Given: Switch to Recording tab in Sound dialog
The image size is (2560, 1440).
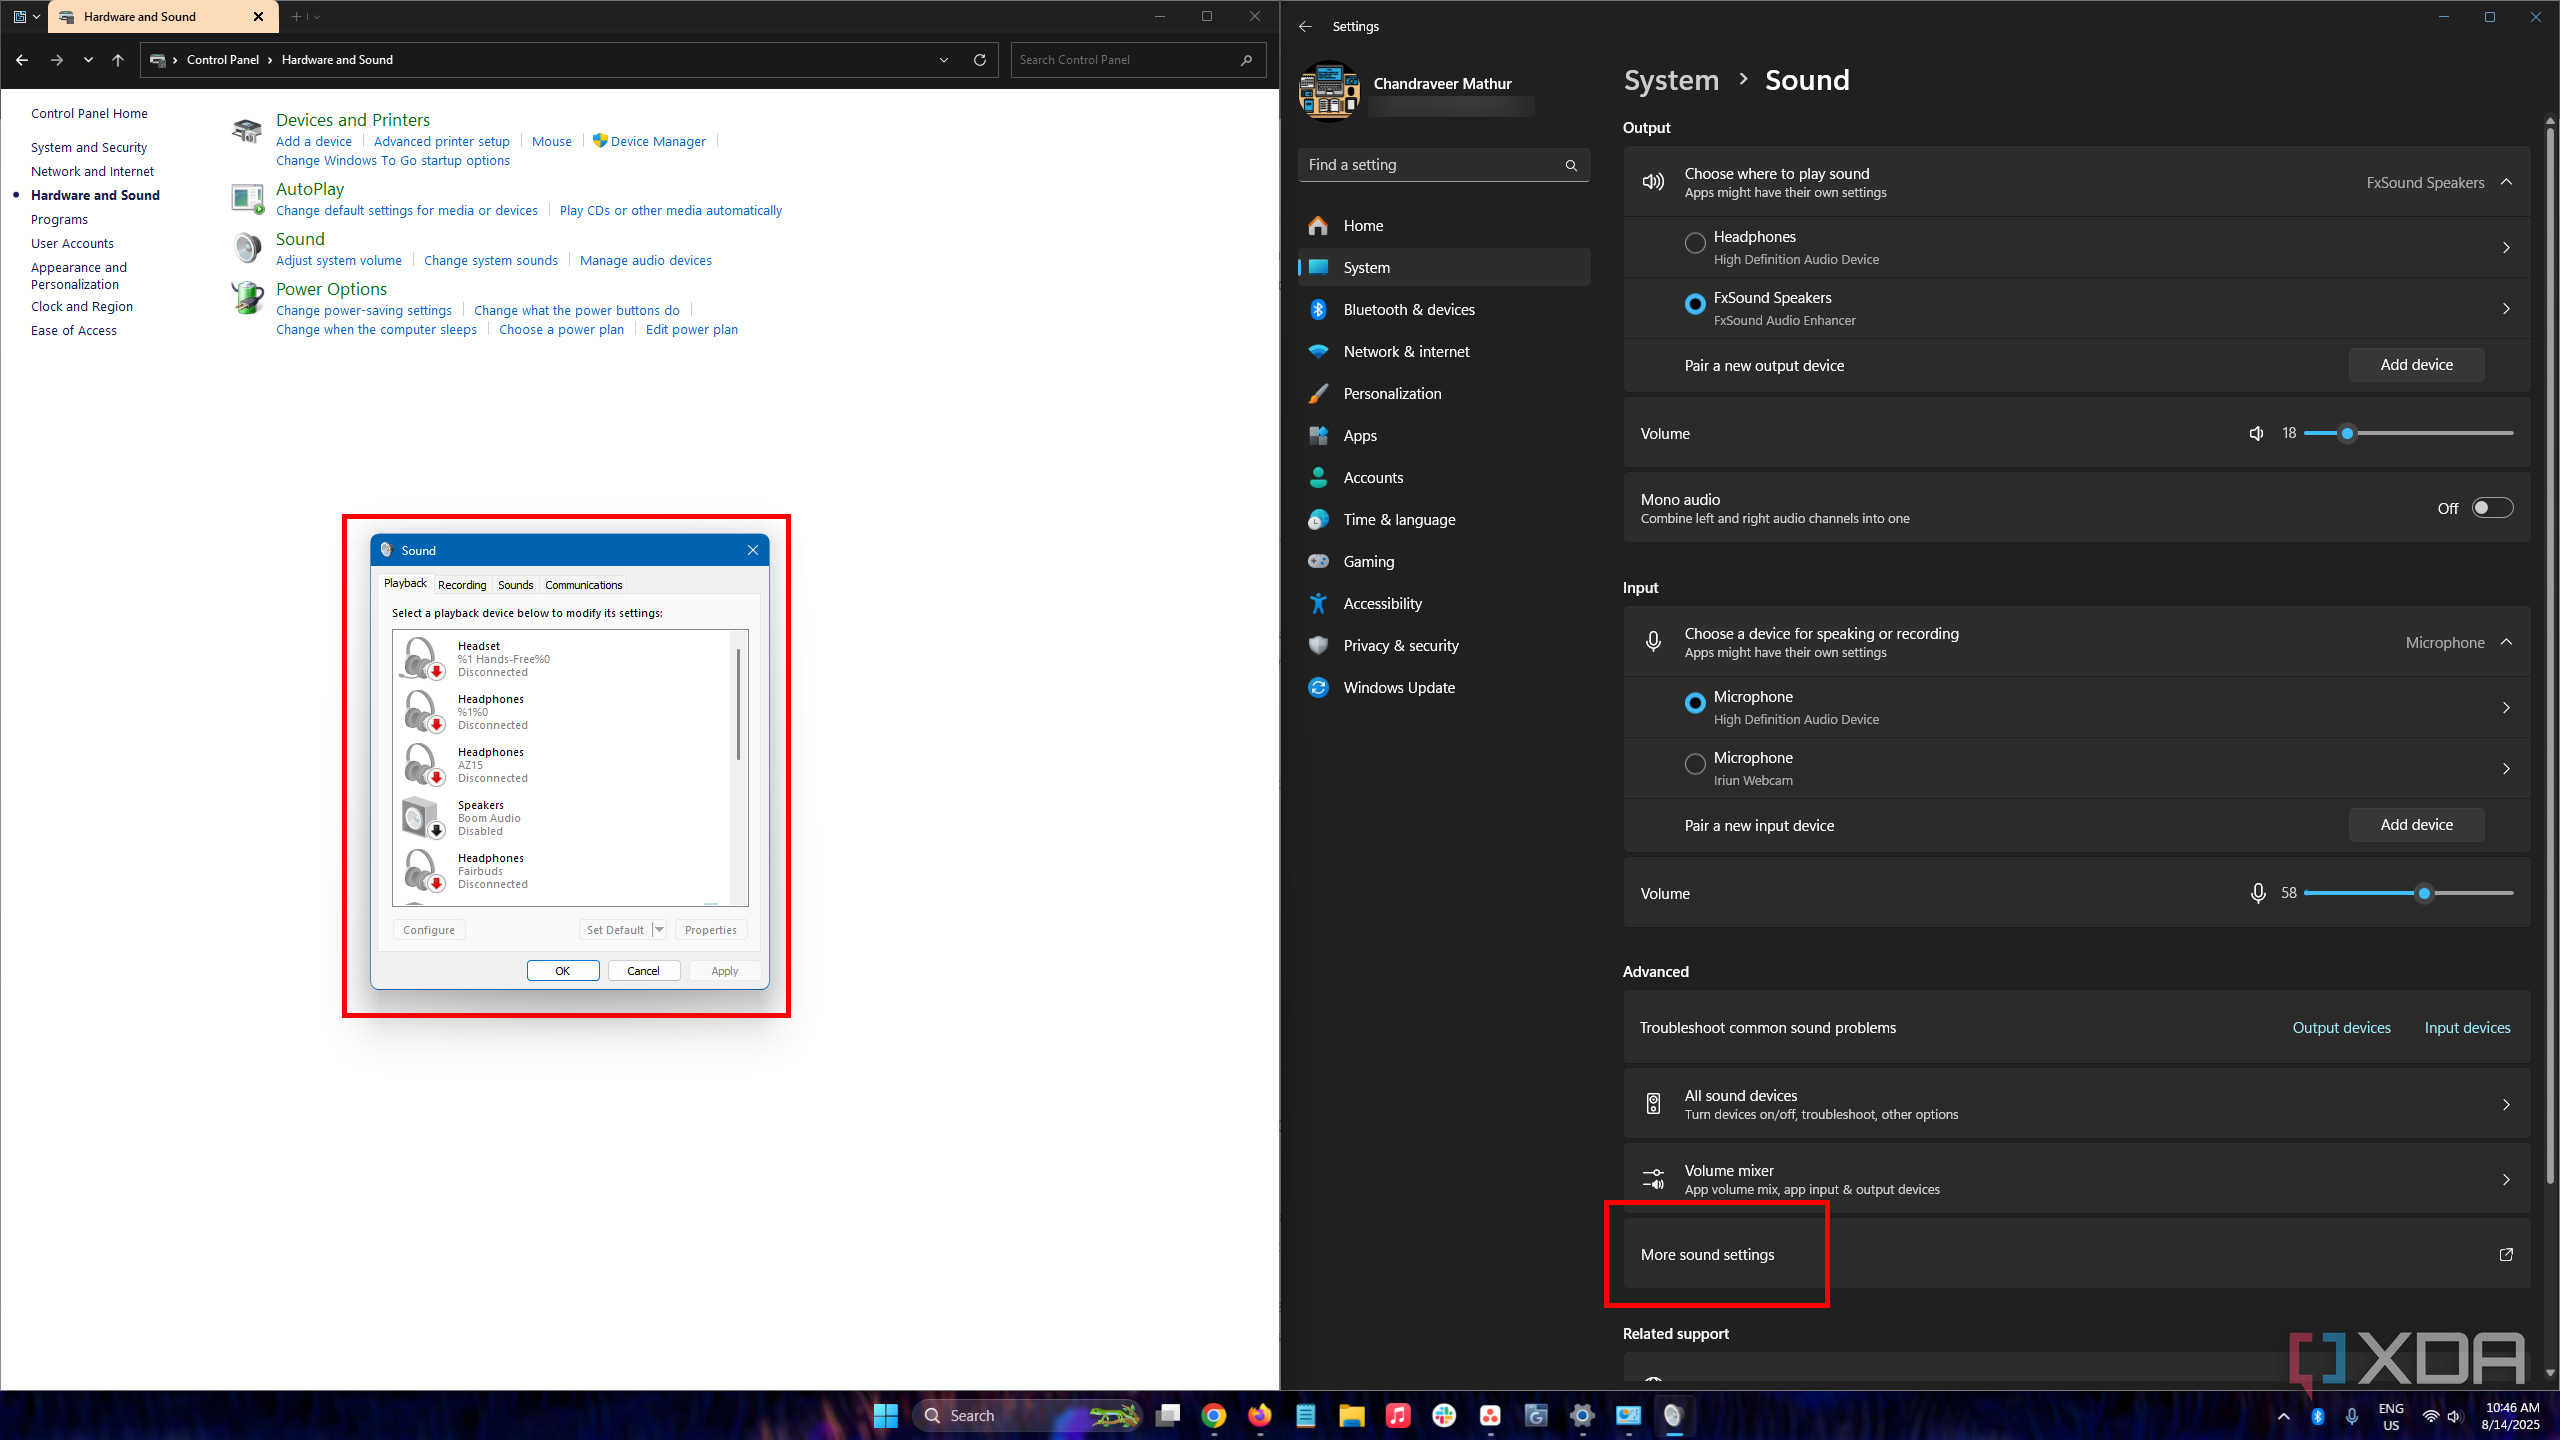Looking at the screenshot, I should click(462, 585).
